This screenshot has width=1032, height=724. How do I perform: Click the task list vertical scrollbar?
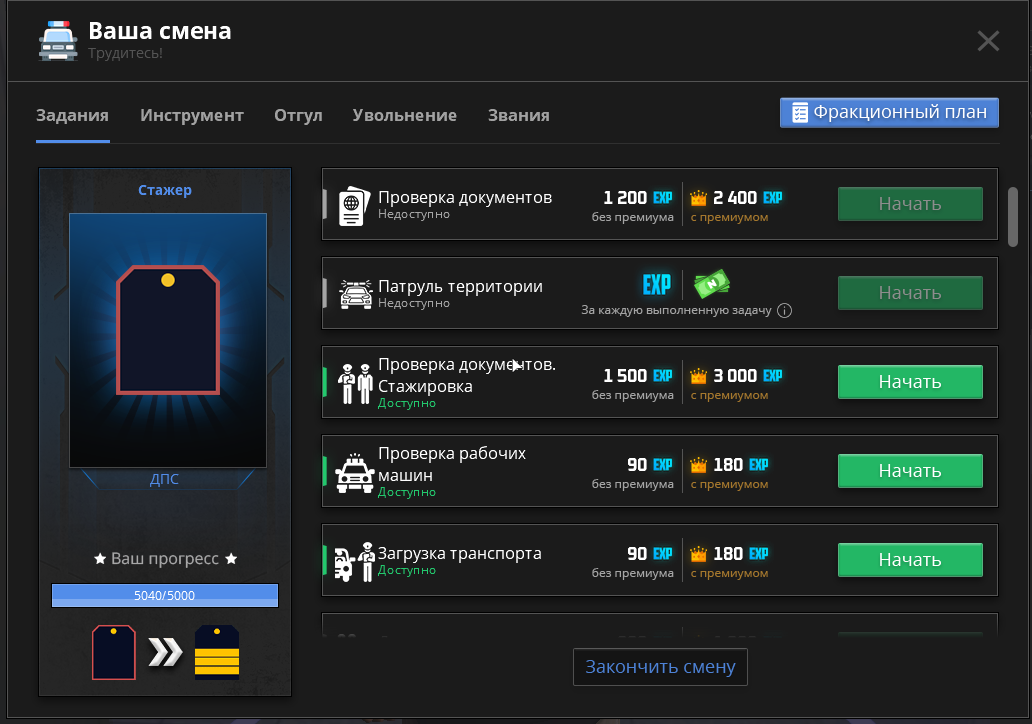coord(1012,215)
